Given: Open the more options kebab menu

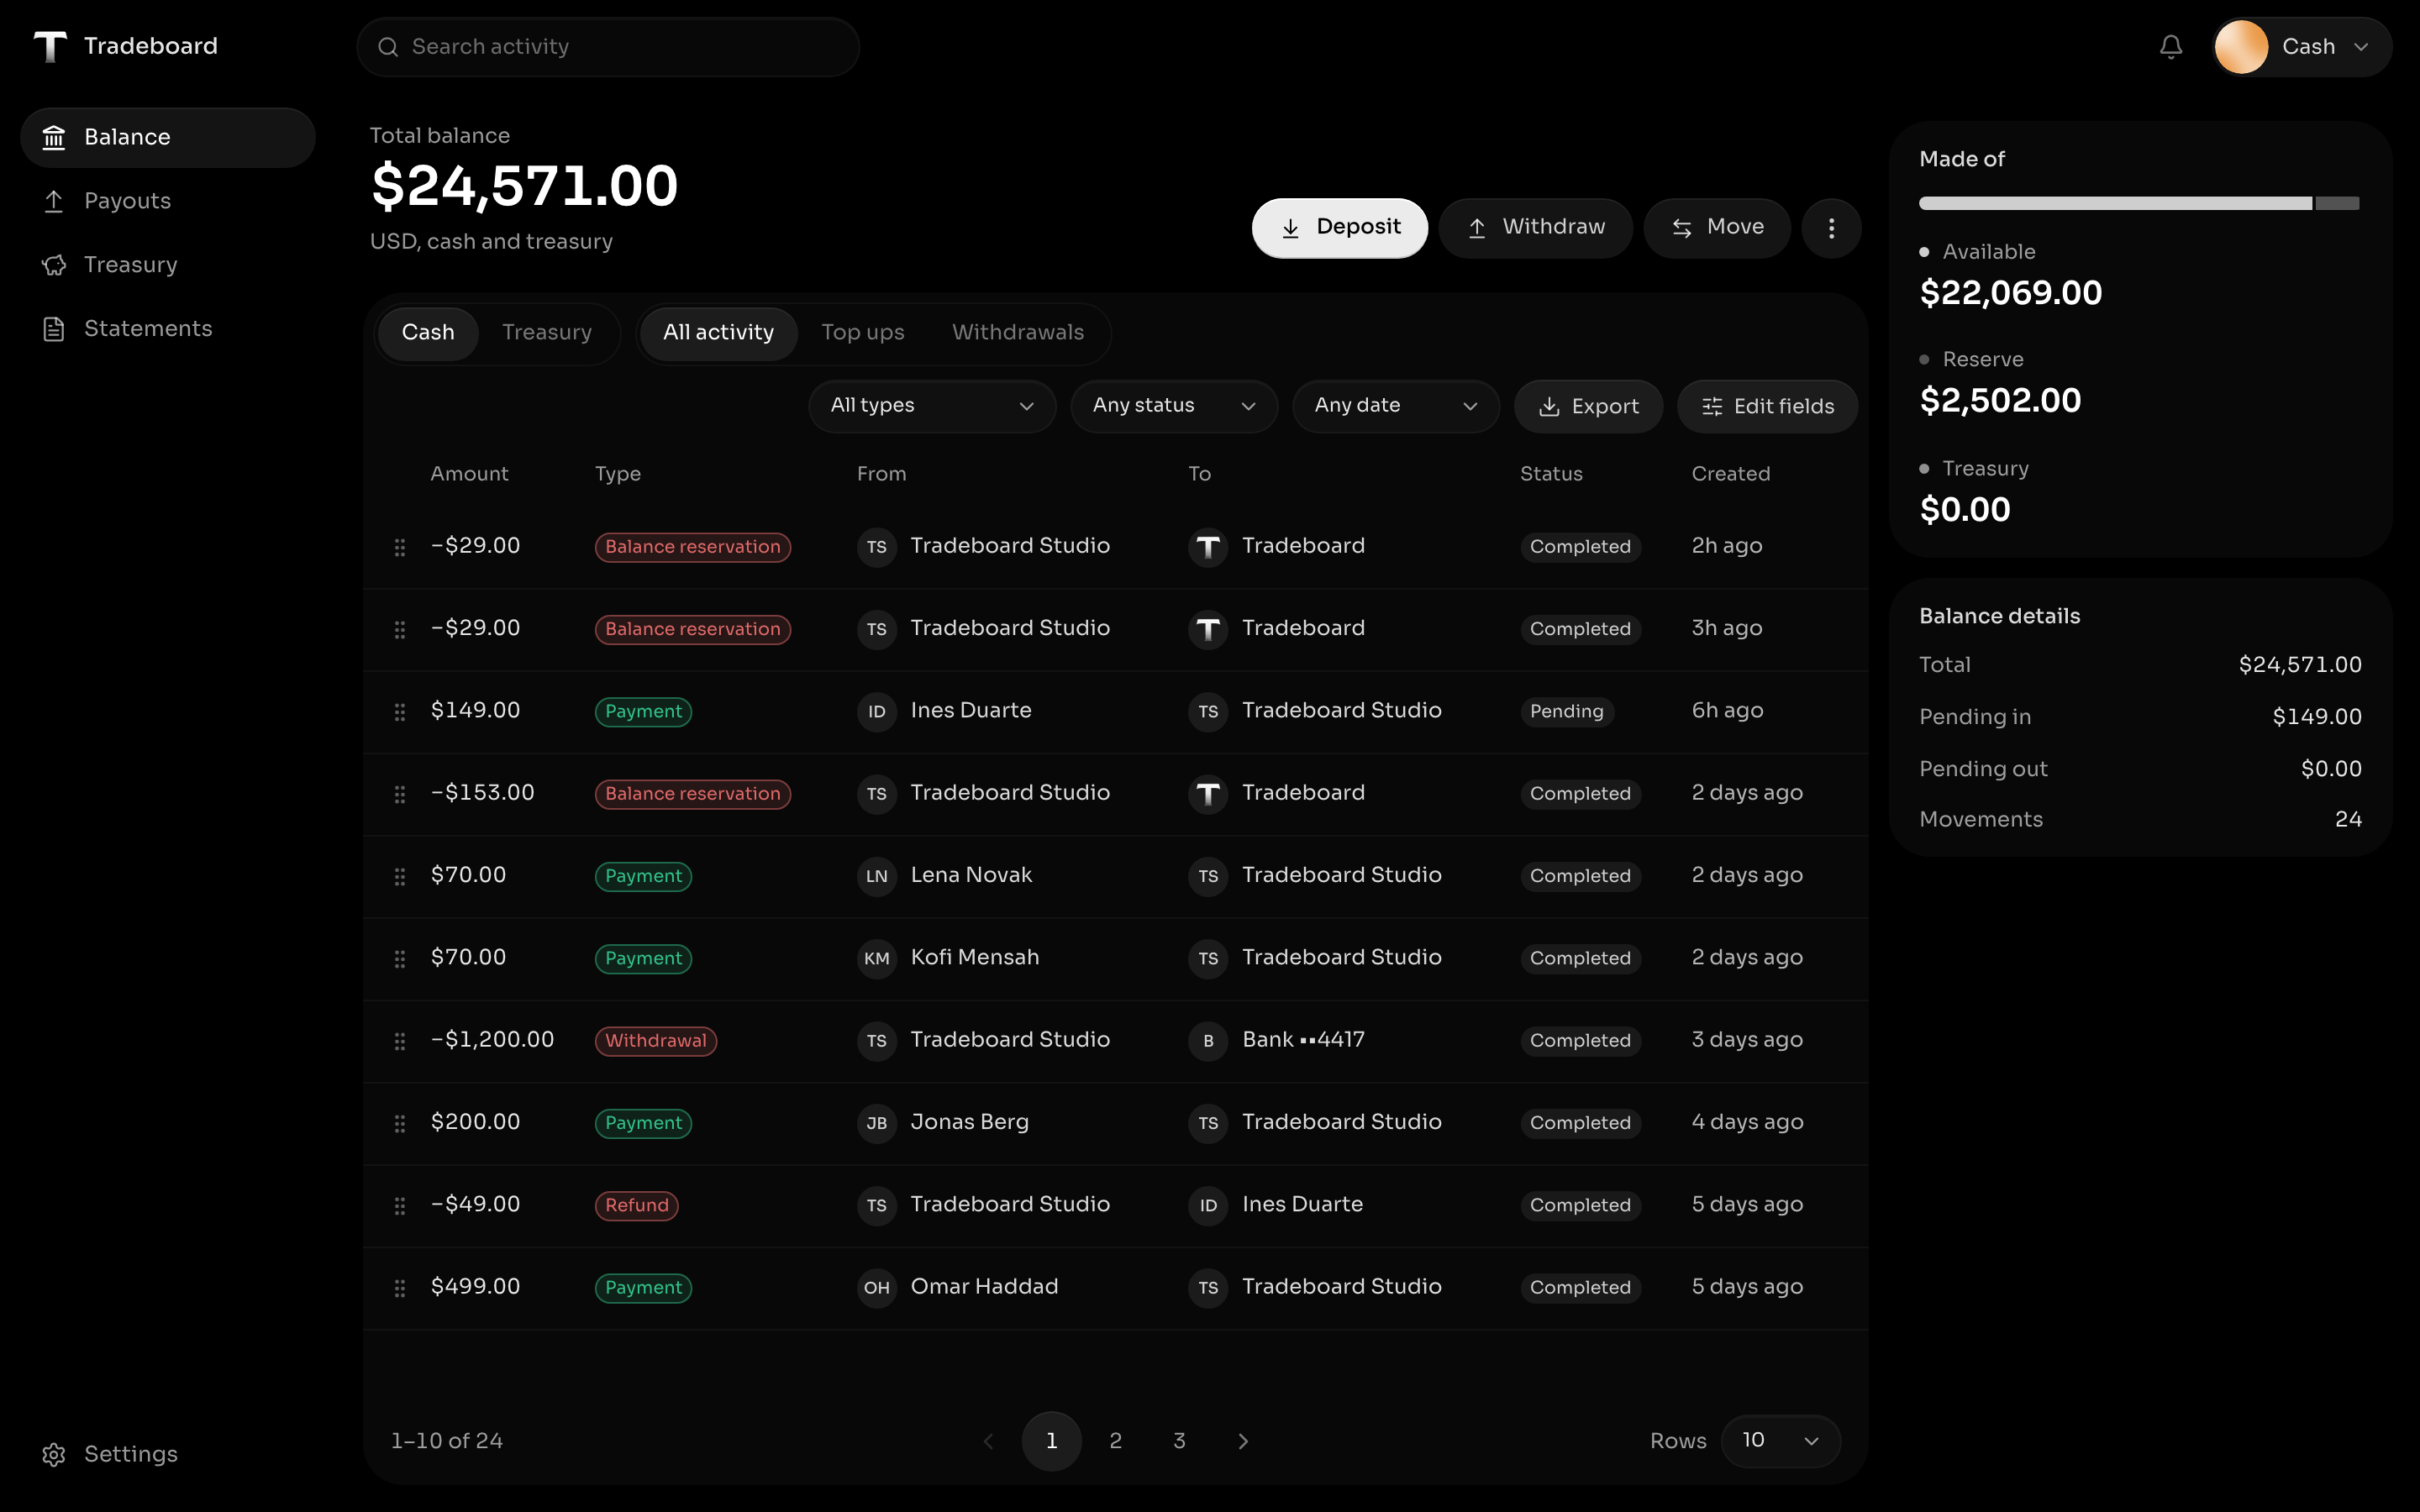Looking at the screenshot, I should pyautogui.click(x=1831, y=228).
